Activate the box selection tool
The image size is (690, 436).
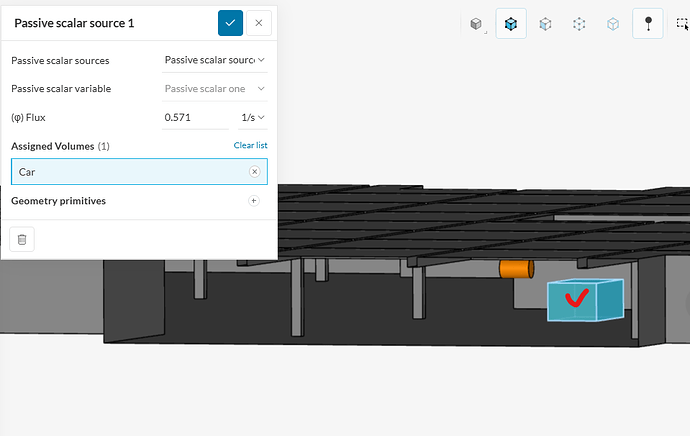coord(682,23)
